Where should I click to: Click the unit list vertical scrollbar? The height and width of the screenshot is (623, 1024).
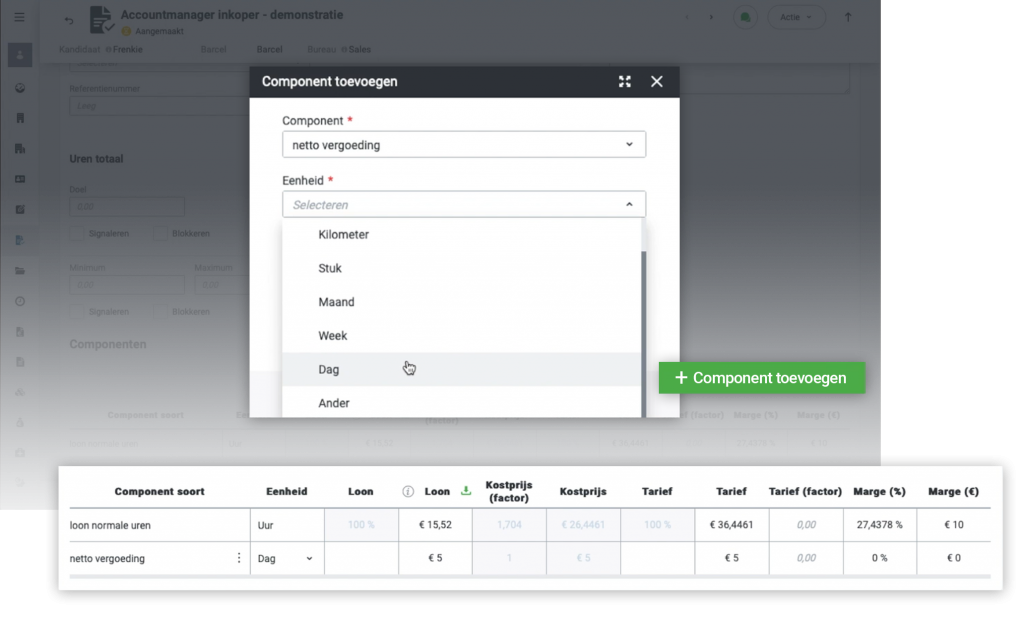pyautogui.click(x=643, y=333)
